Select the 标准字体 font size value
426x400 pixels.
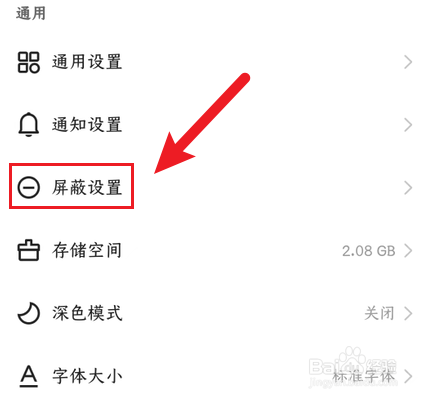point(363,376)
